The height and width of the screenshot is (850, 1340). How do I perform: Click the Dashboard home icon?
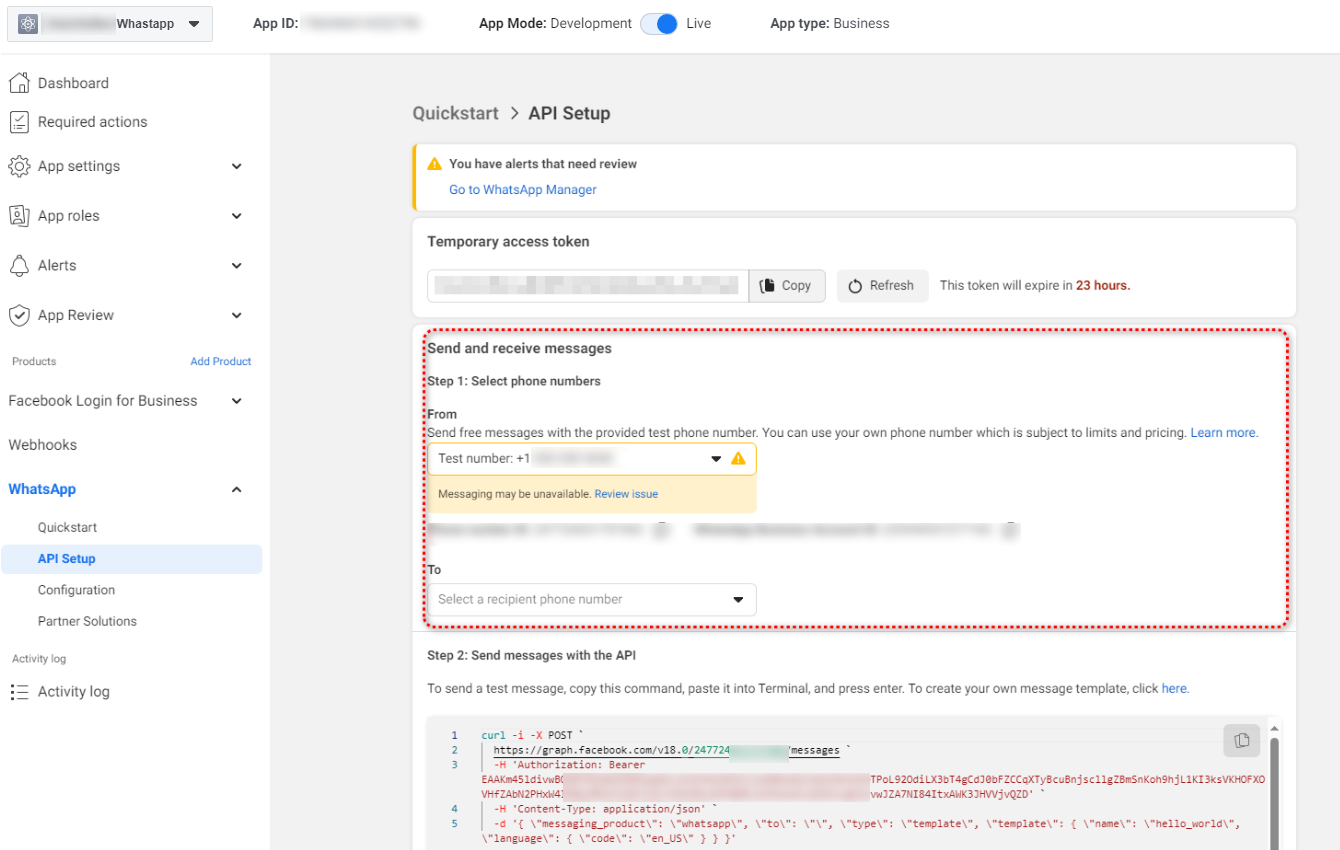coord(19,83)
